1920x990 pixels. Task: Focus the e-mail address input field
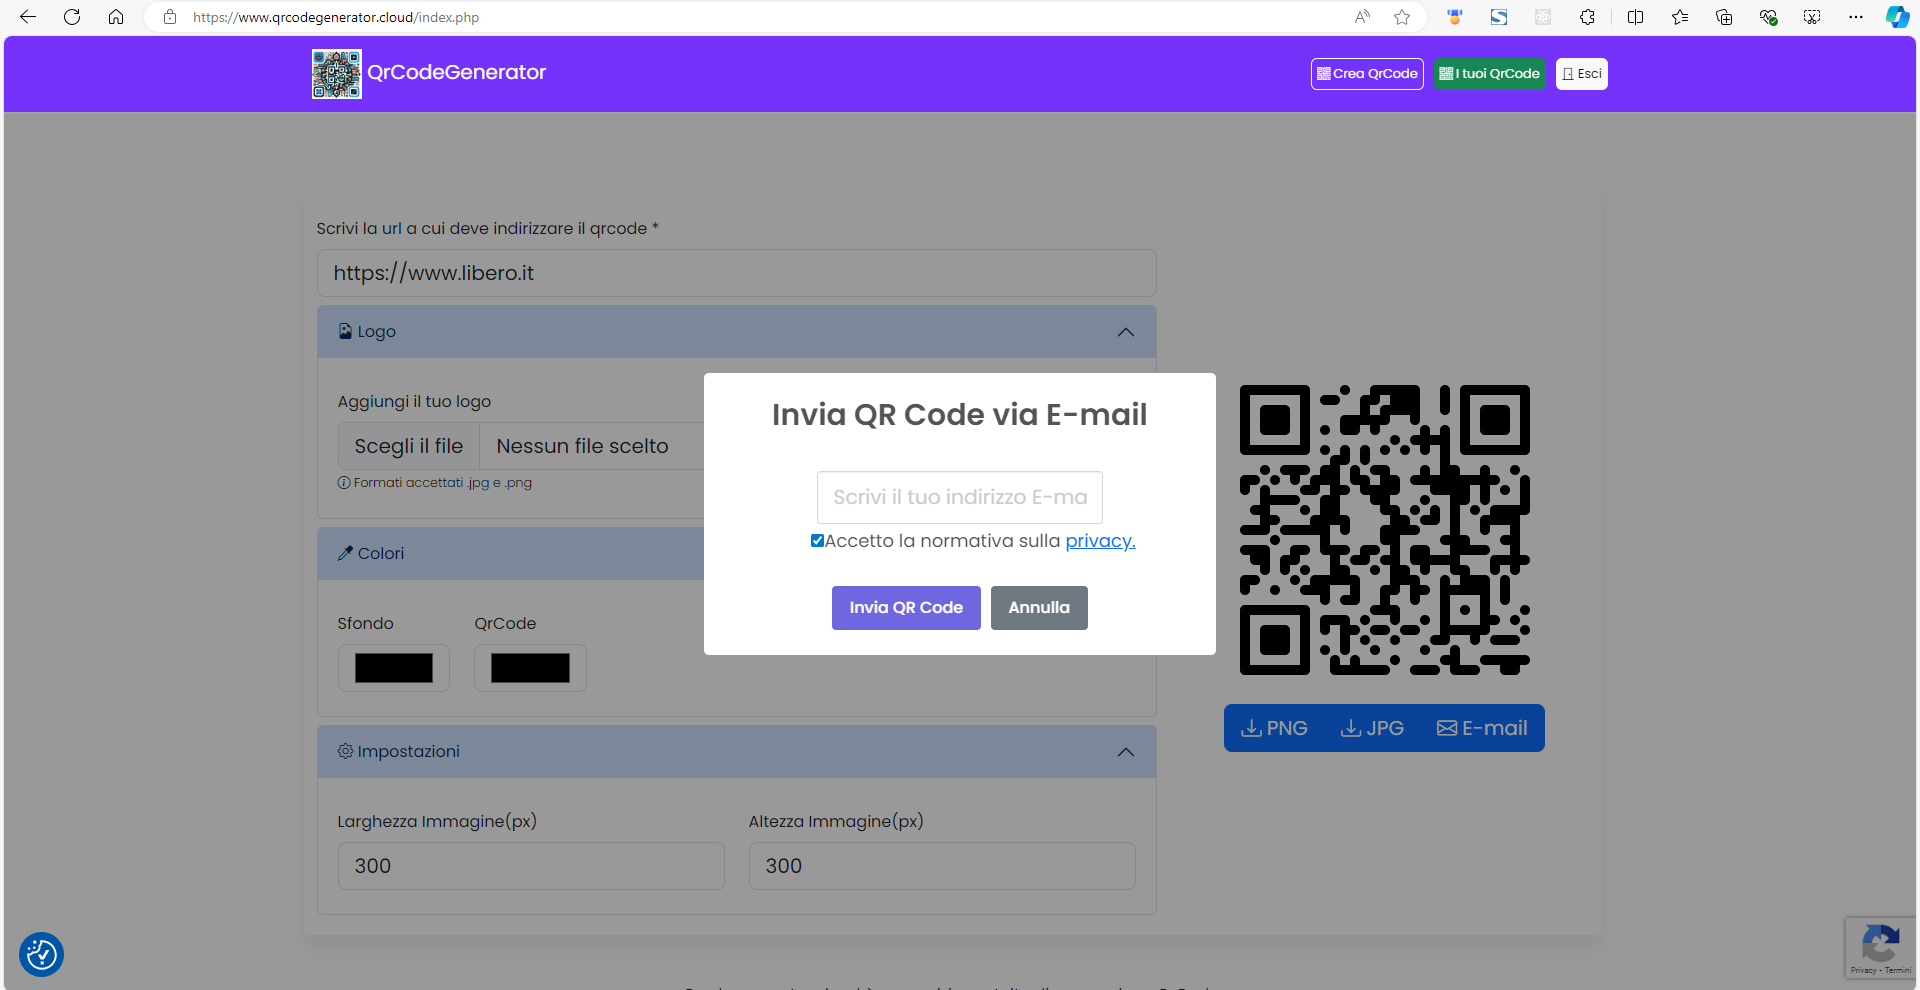tap(959, 497)
